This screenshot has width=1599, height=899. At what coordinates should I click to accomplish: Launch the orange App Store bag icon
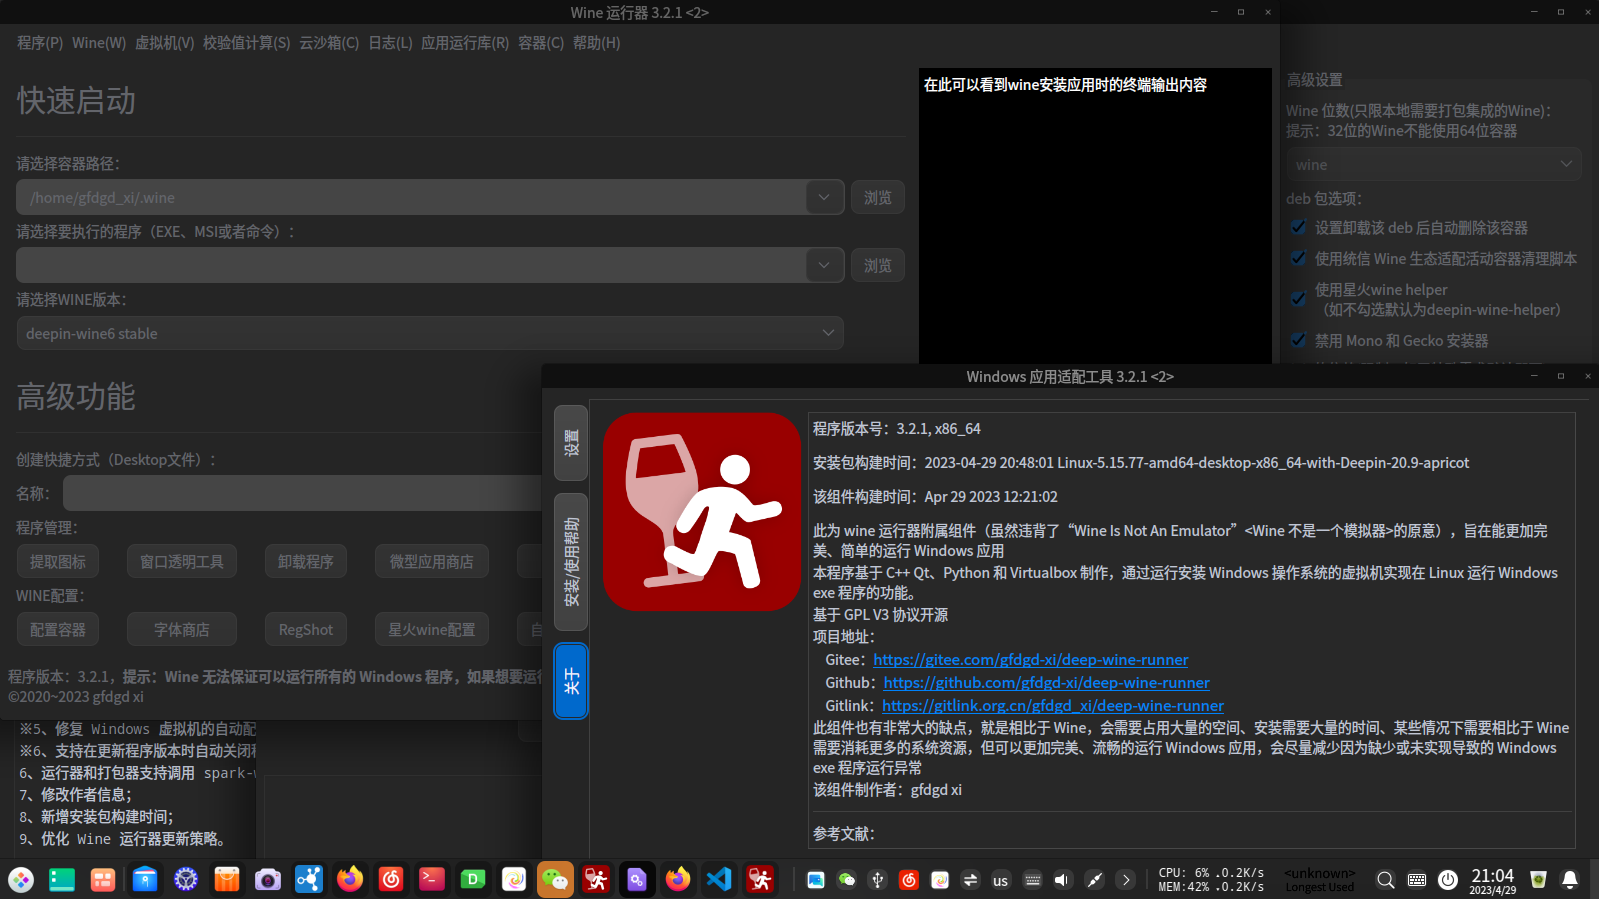[x=227, y=880]
